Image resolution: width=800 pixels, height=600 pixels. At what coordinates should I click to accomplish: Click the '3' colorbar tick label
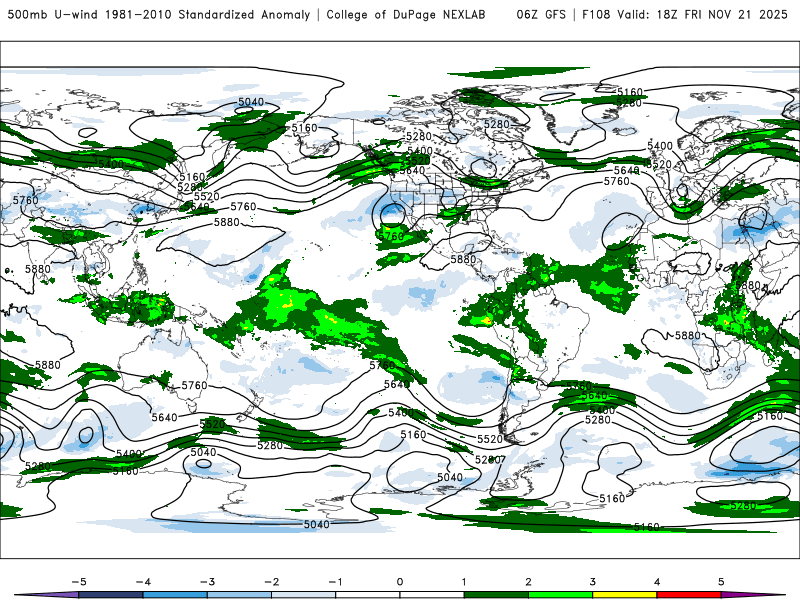click(593, 582)
